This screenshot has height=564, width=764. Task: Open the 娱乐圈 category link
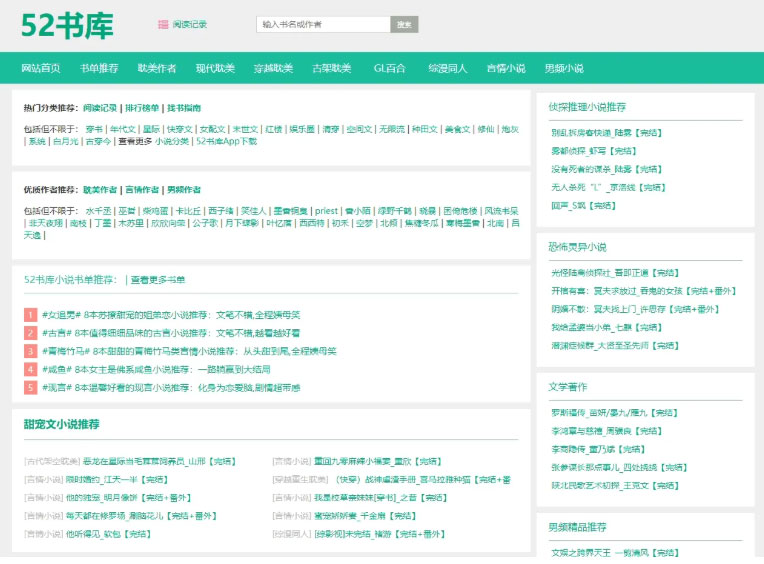pyautogui.click(x=302, y=129)
